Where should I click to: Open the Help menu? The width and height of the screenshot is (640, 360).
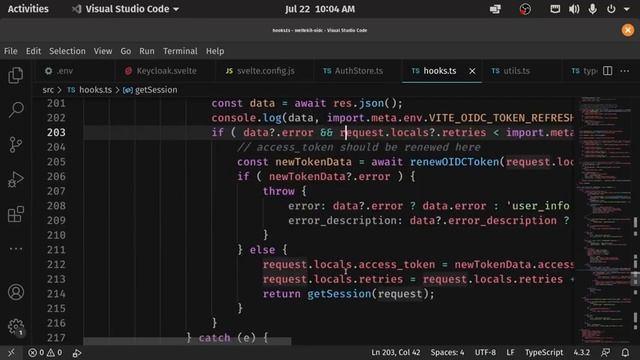(x=215, y=51)
